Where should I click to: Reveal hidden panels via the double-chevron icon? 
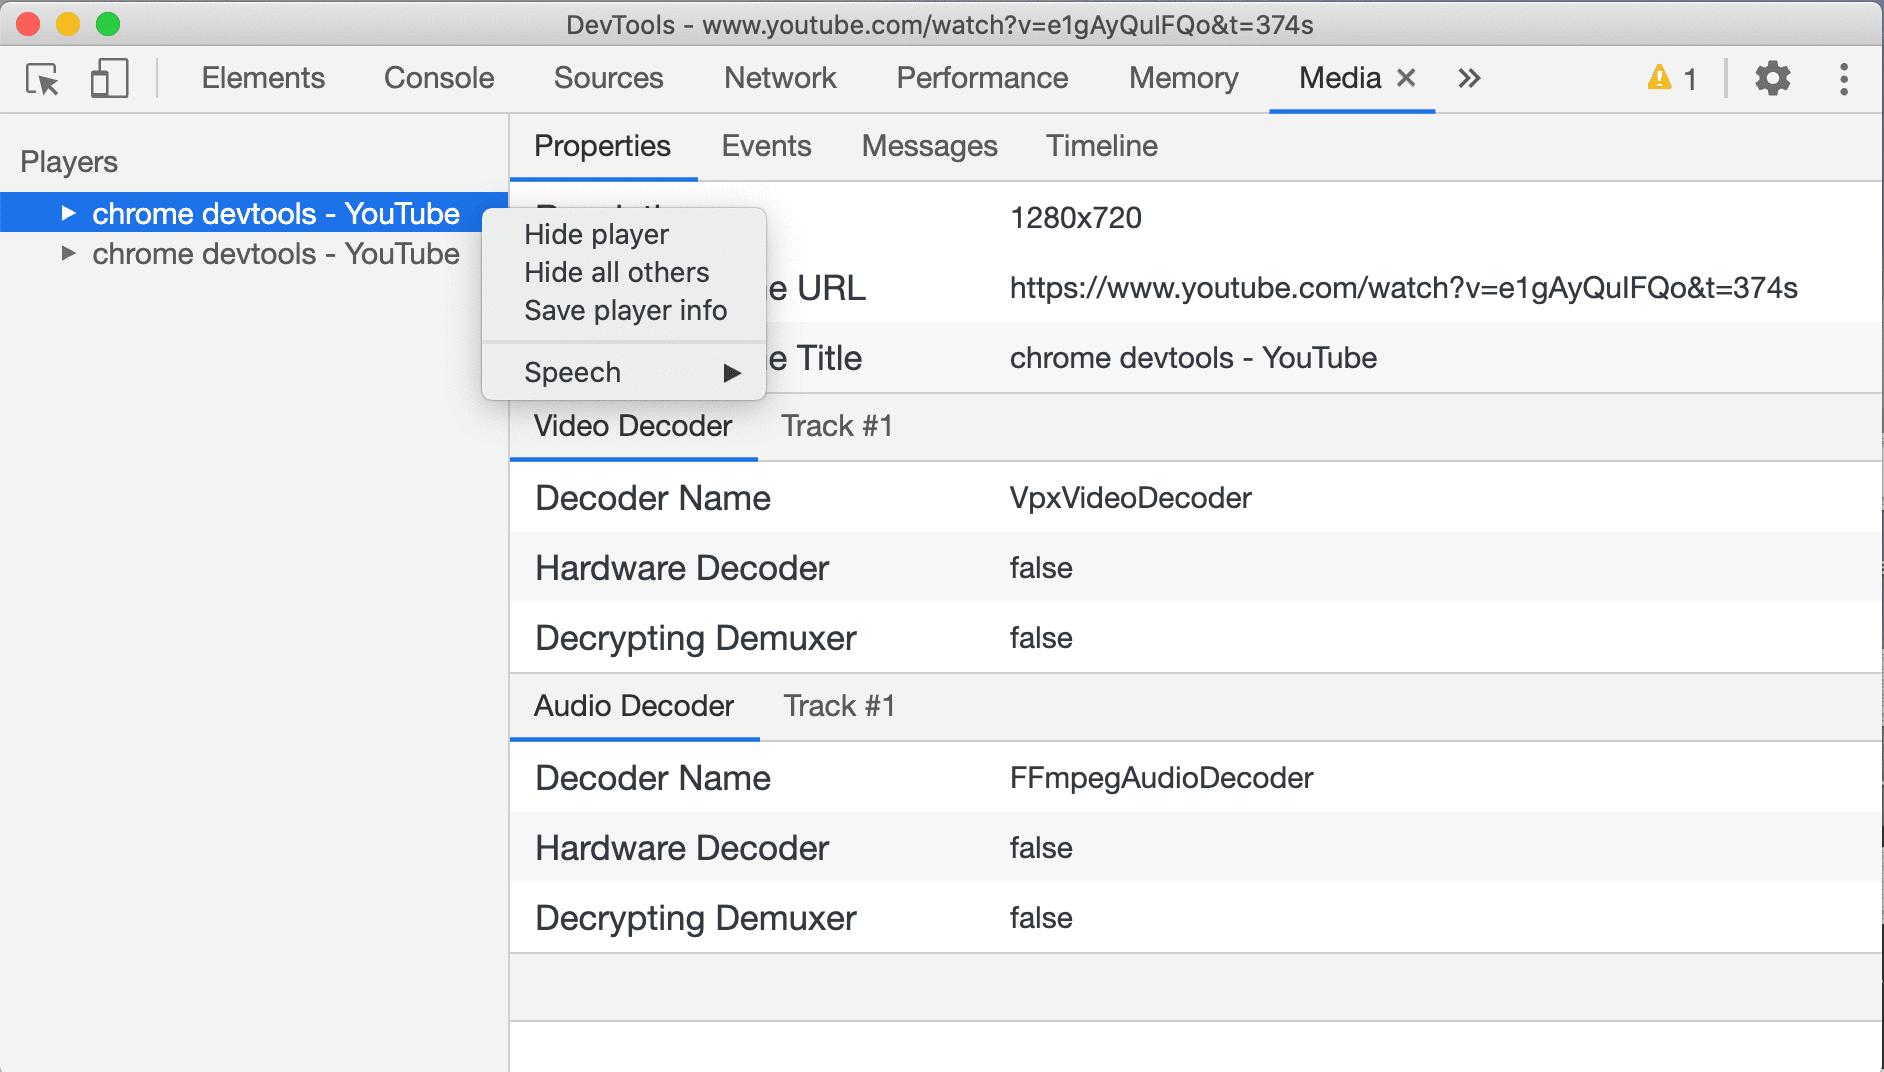coord(1468,78)
